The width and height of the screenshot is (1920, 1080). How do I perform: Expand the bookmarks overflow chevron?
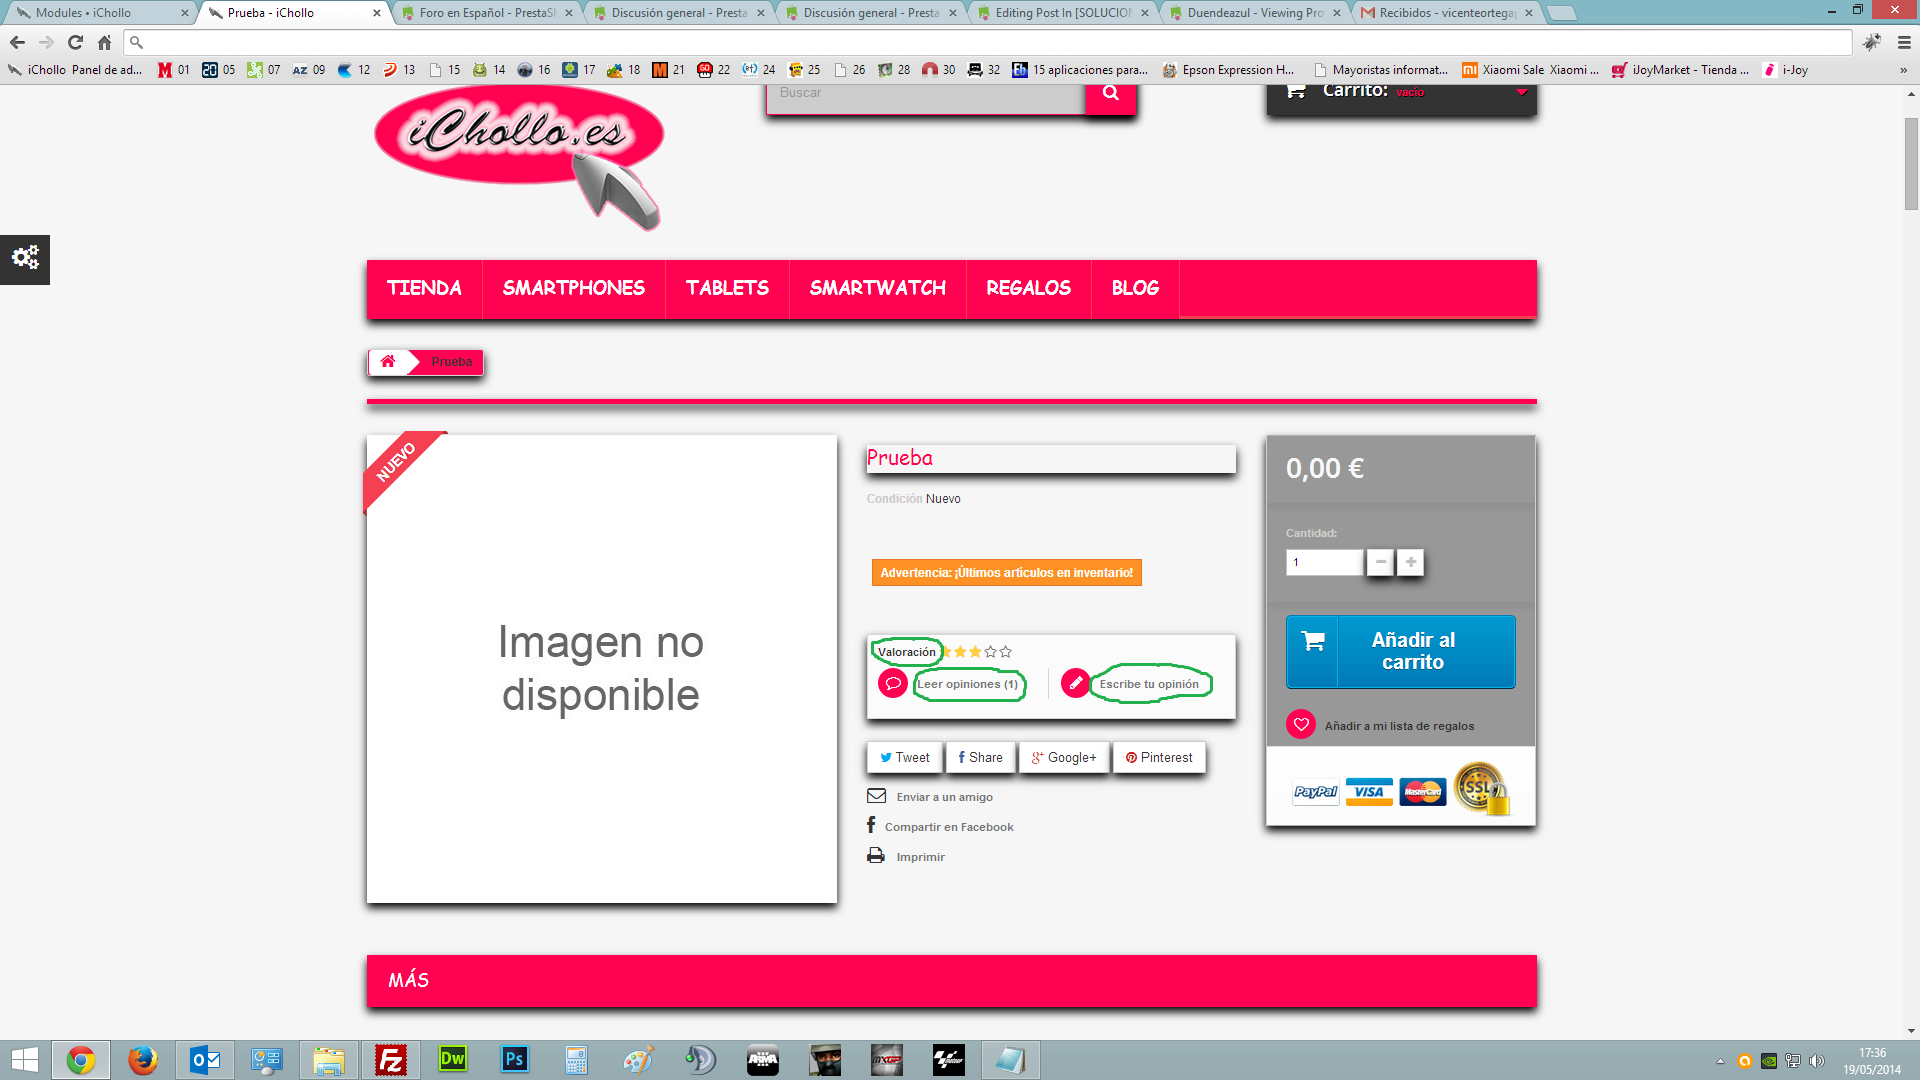(x=1903, y=70)
